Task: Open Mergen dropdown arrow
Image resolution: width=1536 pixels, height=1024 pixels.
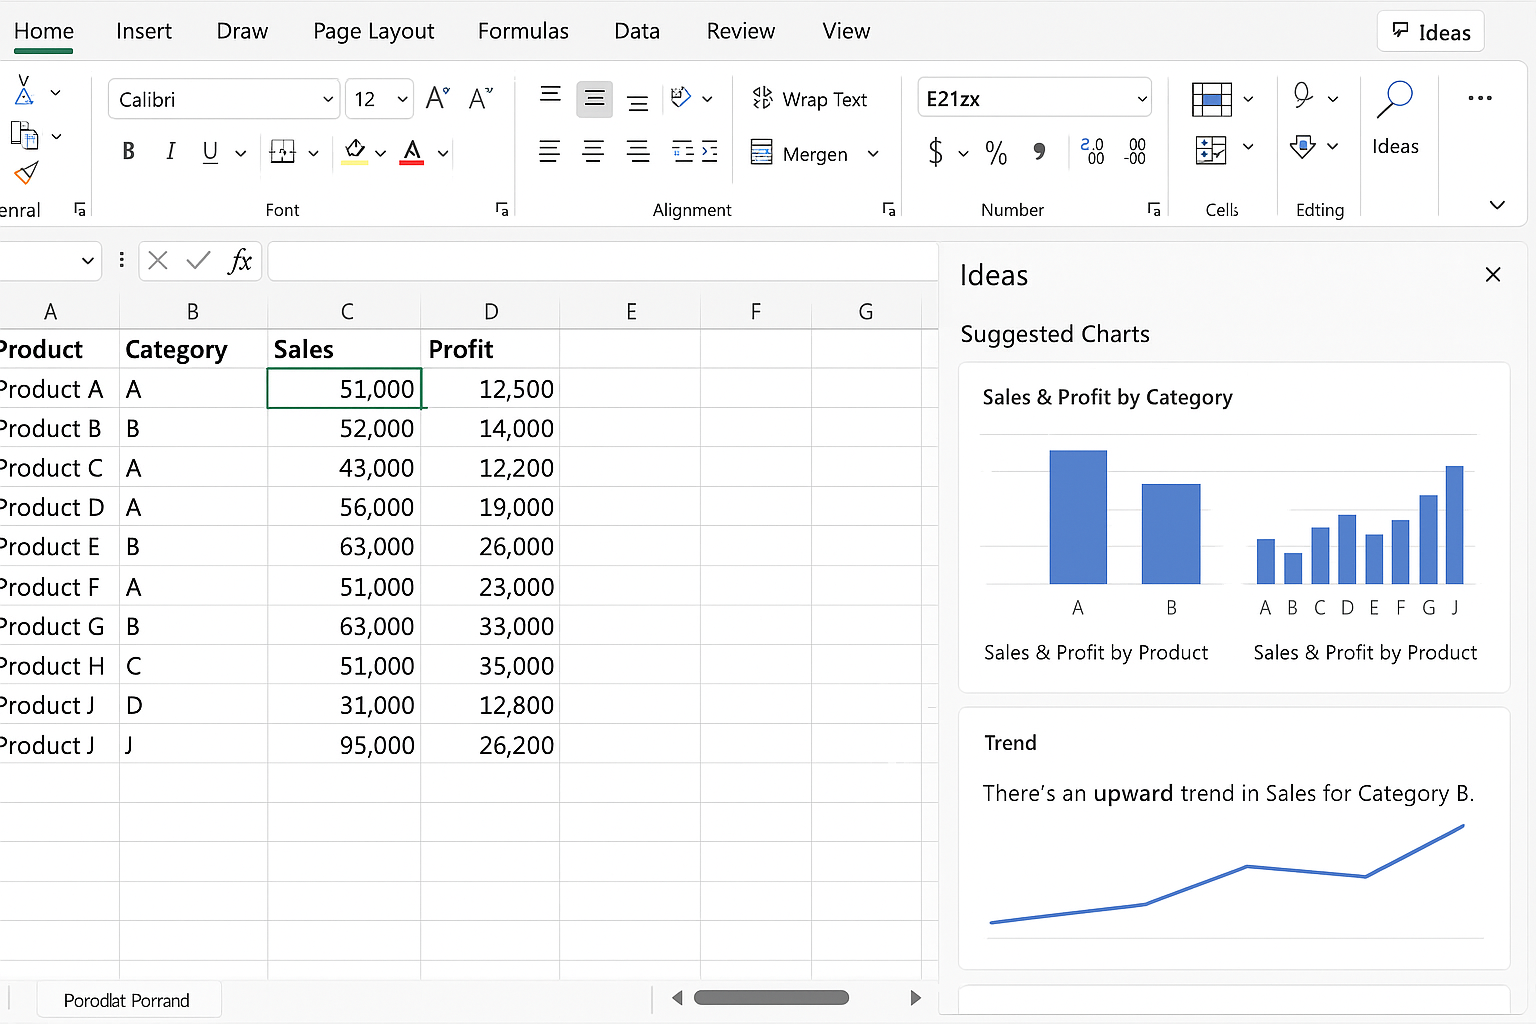Action: 873,153
